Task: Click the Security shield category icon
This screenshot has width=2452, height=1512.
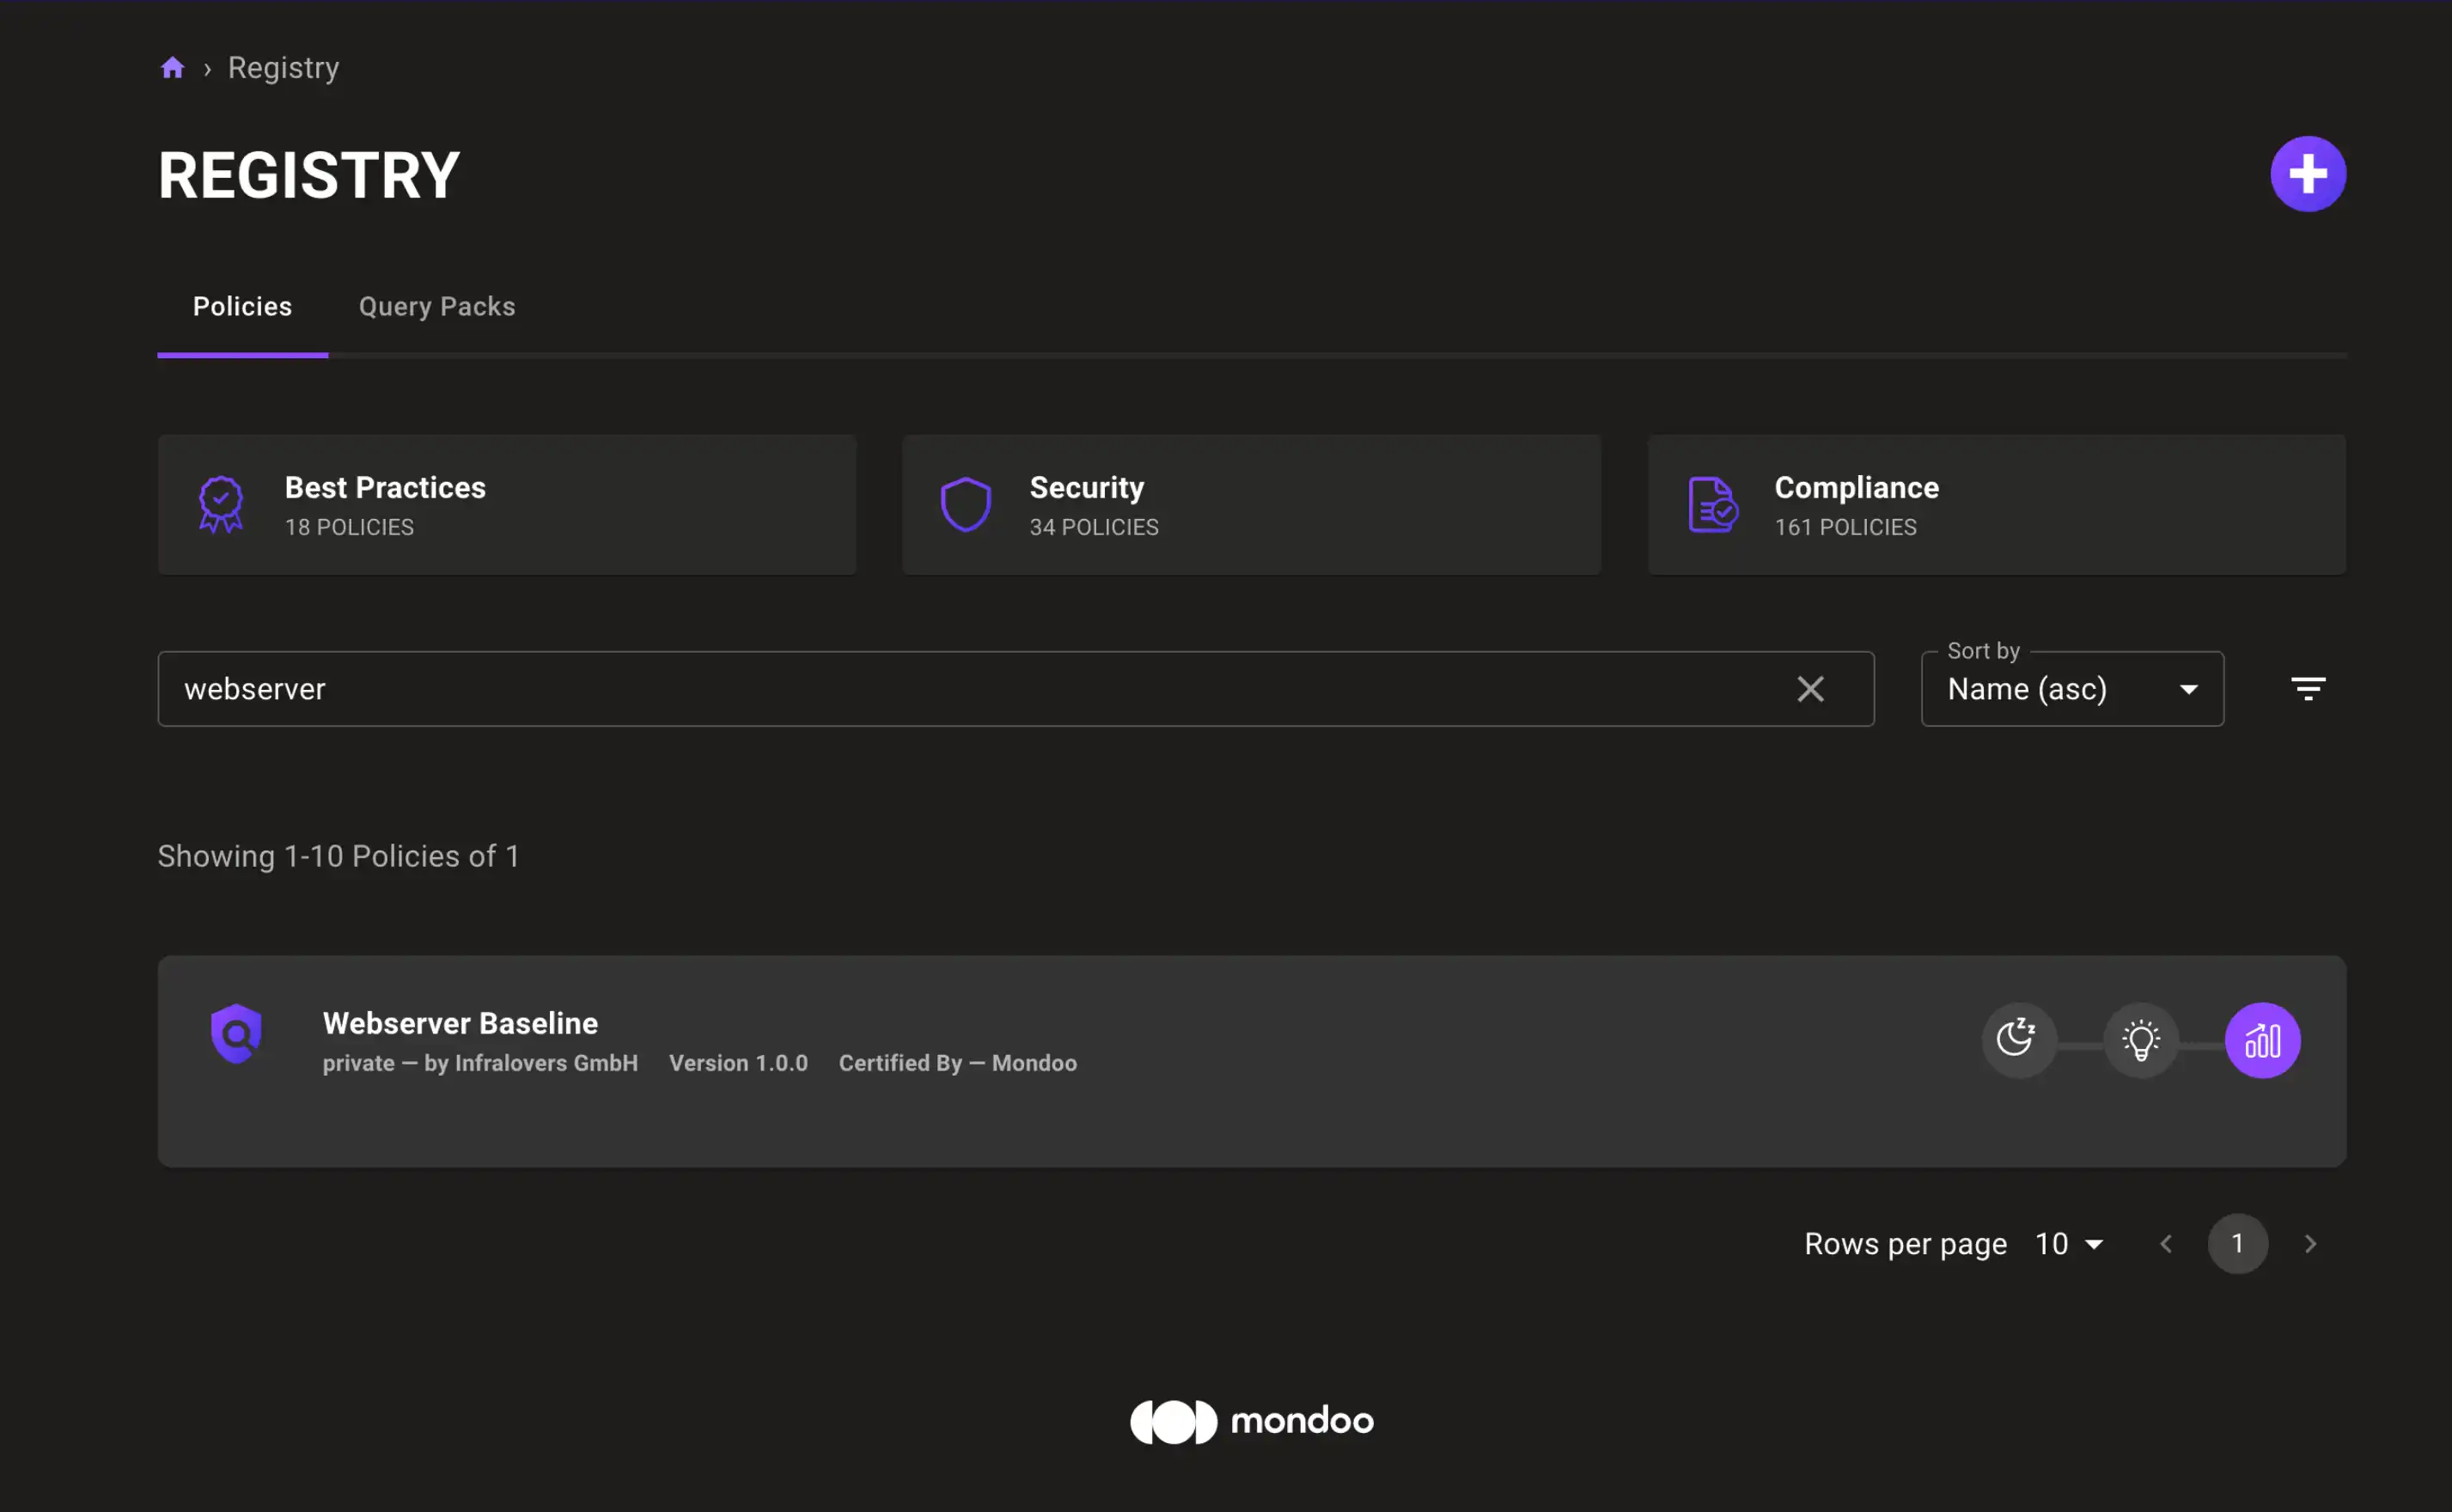Action: [x=967, y=503]
